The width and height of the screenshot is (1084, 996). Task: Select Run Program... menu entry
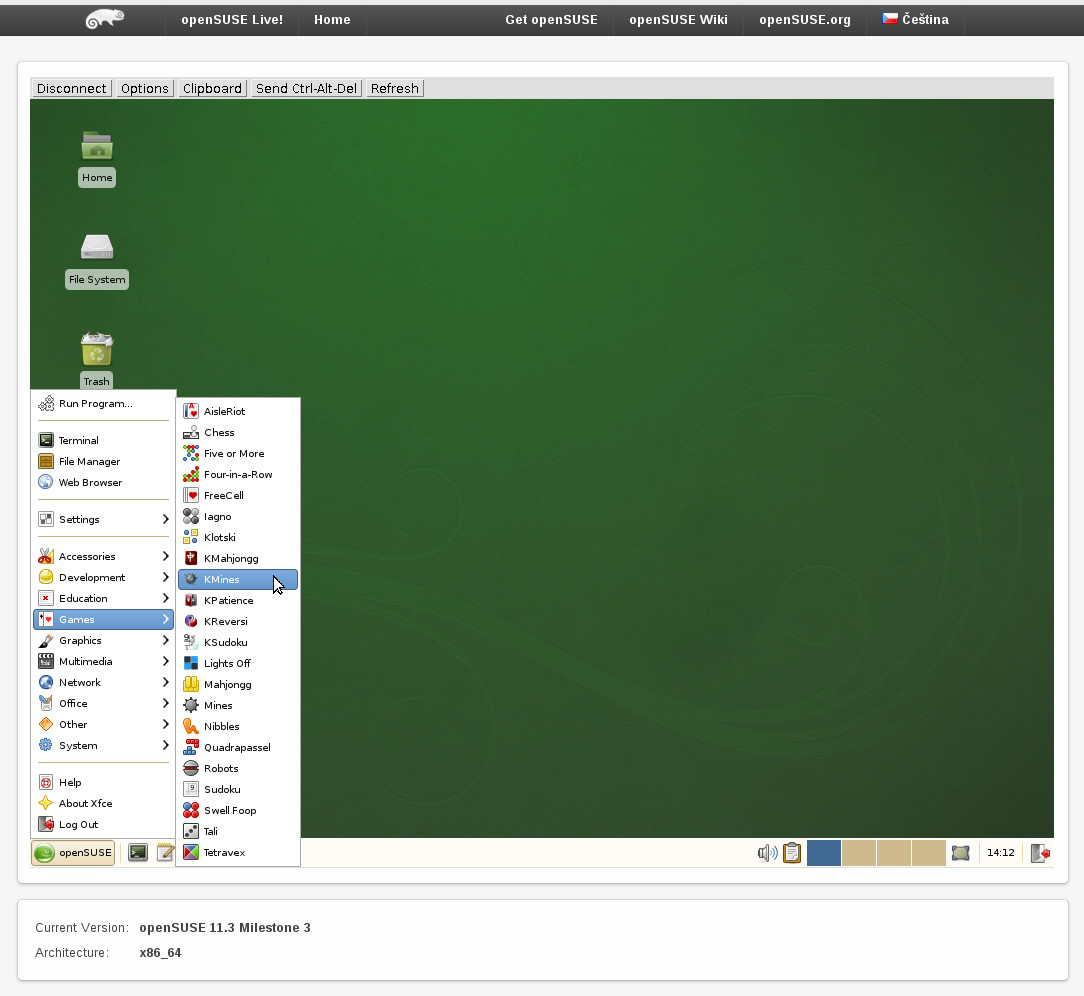click(104, 404)
